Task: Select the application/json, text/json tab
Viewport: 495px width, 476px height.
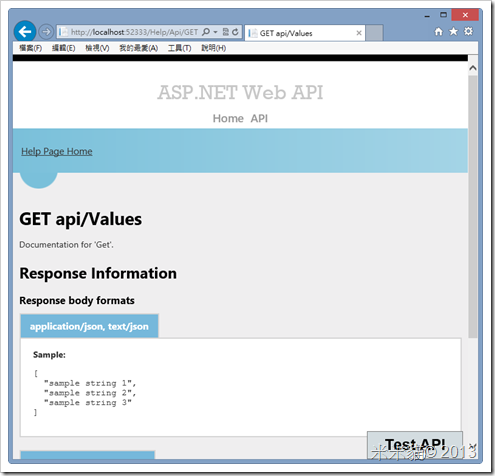Action: [89, 326]
